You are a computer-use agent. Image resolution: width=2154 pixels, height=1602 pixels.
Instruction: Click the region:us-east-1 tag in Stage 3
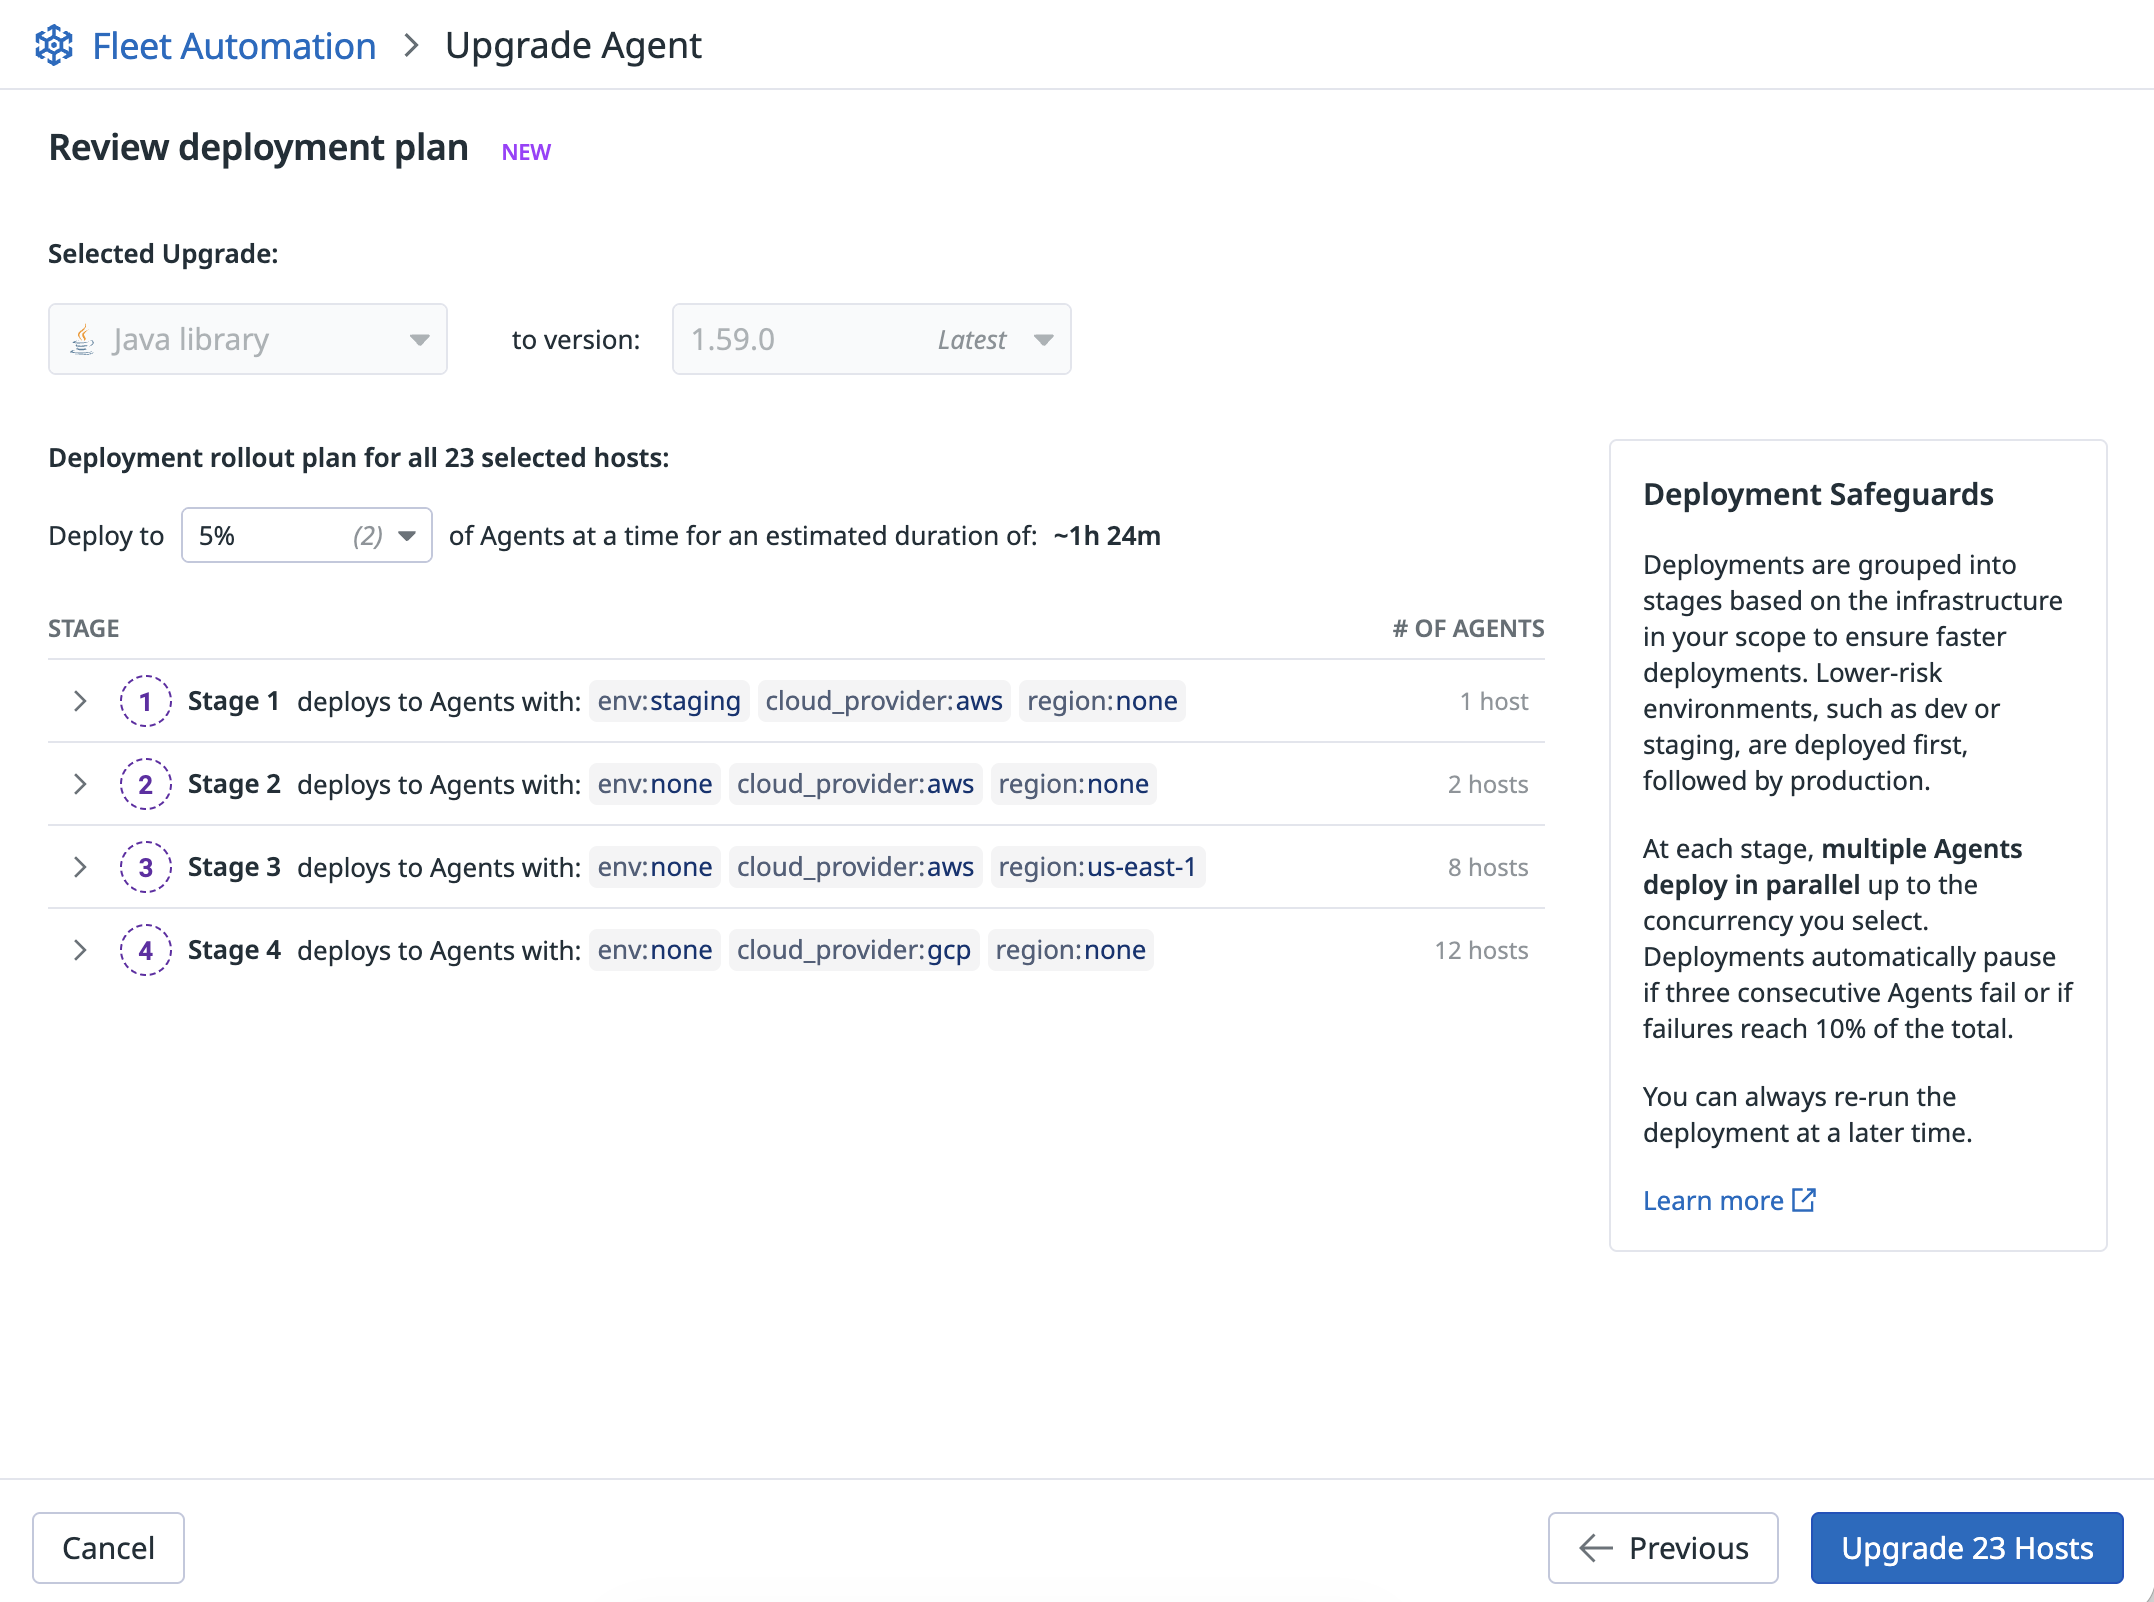1097,867
